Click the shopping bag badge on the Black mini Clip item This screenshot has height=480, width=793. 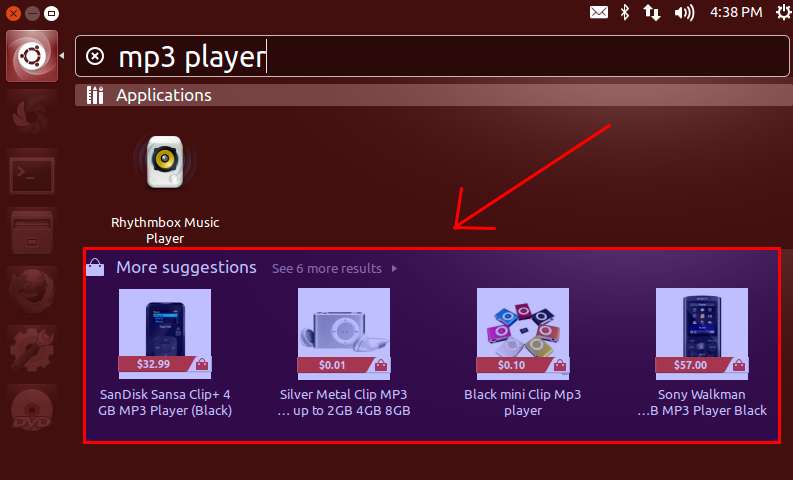click(560, 365)
